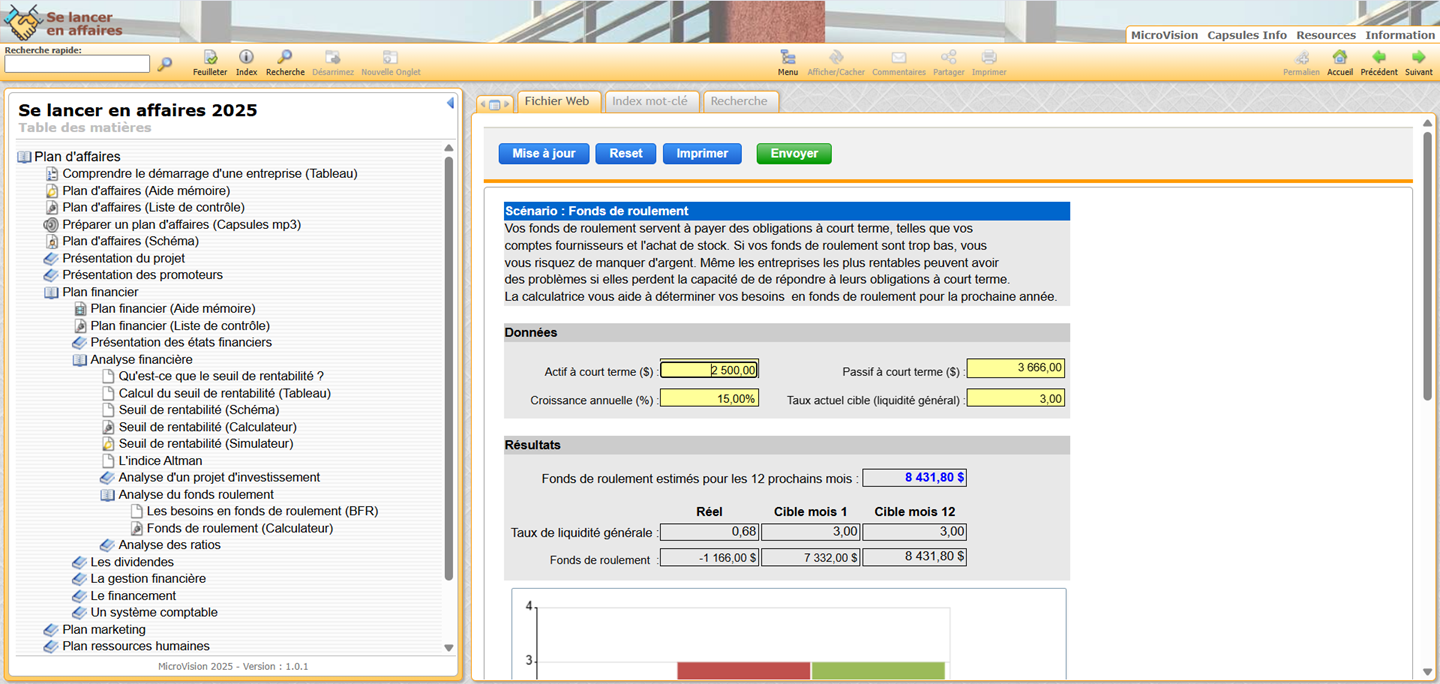This screenshot has width=1440, height=684.
Task: Collapse the Plan d'affaires tree node
Action: [x=25, y=157]
